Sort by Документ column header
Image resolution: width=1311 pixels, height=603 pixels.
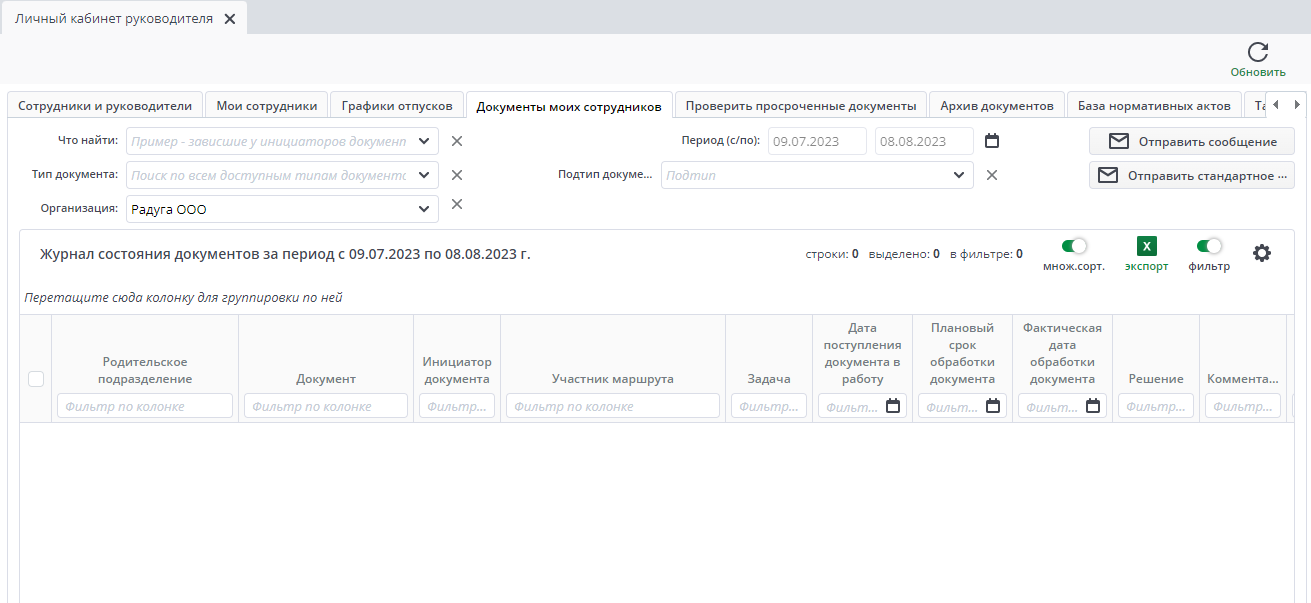[x=326, y=379]
